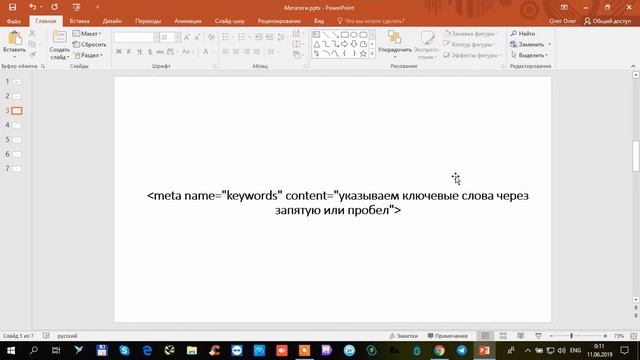Image resolution: width=640 pixels, height=360 pixels.
Task: Toggle Italic (К) formatting
Action: (129, 51)
